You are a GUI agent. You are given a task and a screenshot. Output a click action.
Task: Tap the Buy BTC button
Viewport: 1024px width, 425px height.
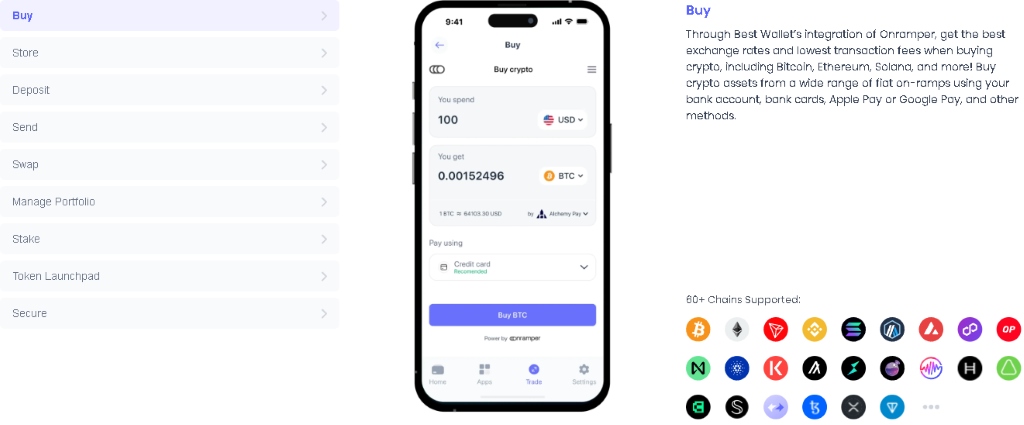coord(513,315)
